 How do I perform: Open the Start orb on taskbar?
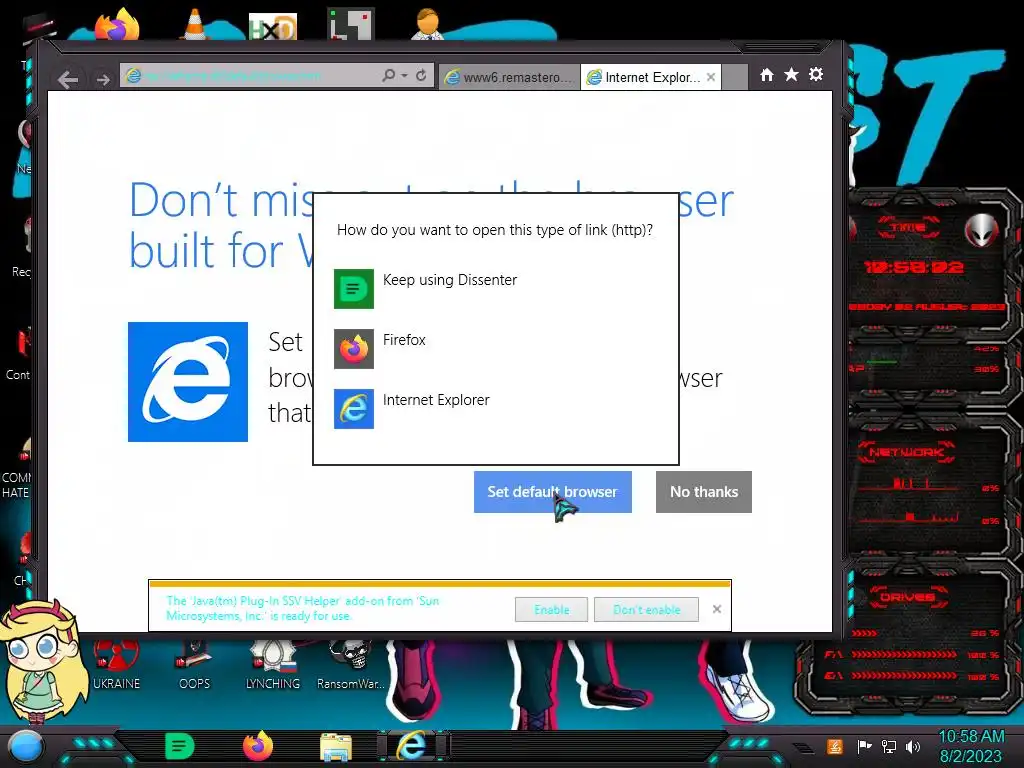pos(25,747)
